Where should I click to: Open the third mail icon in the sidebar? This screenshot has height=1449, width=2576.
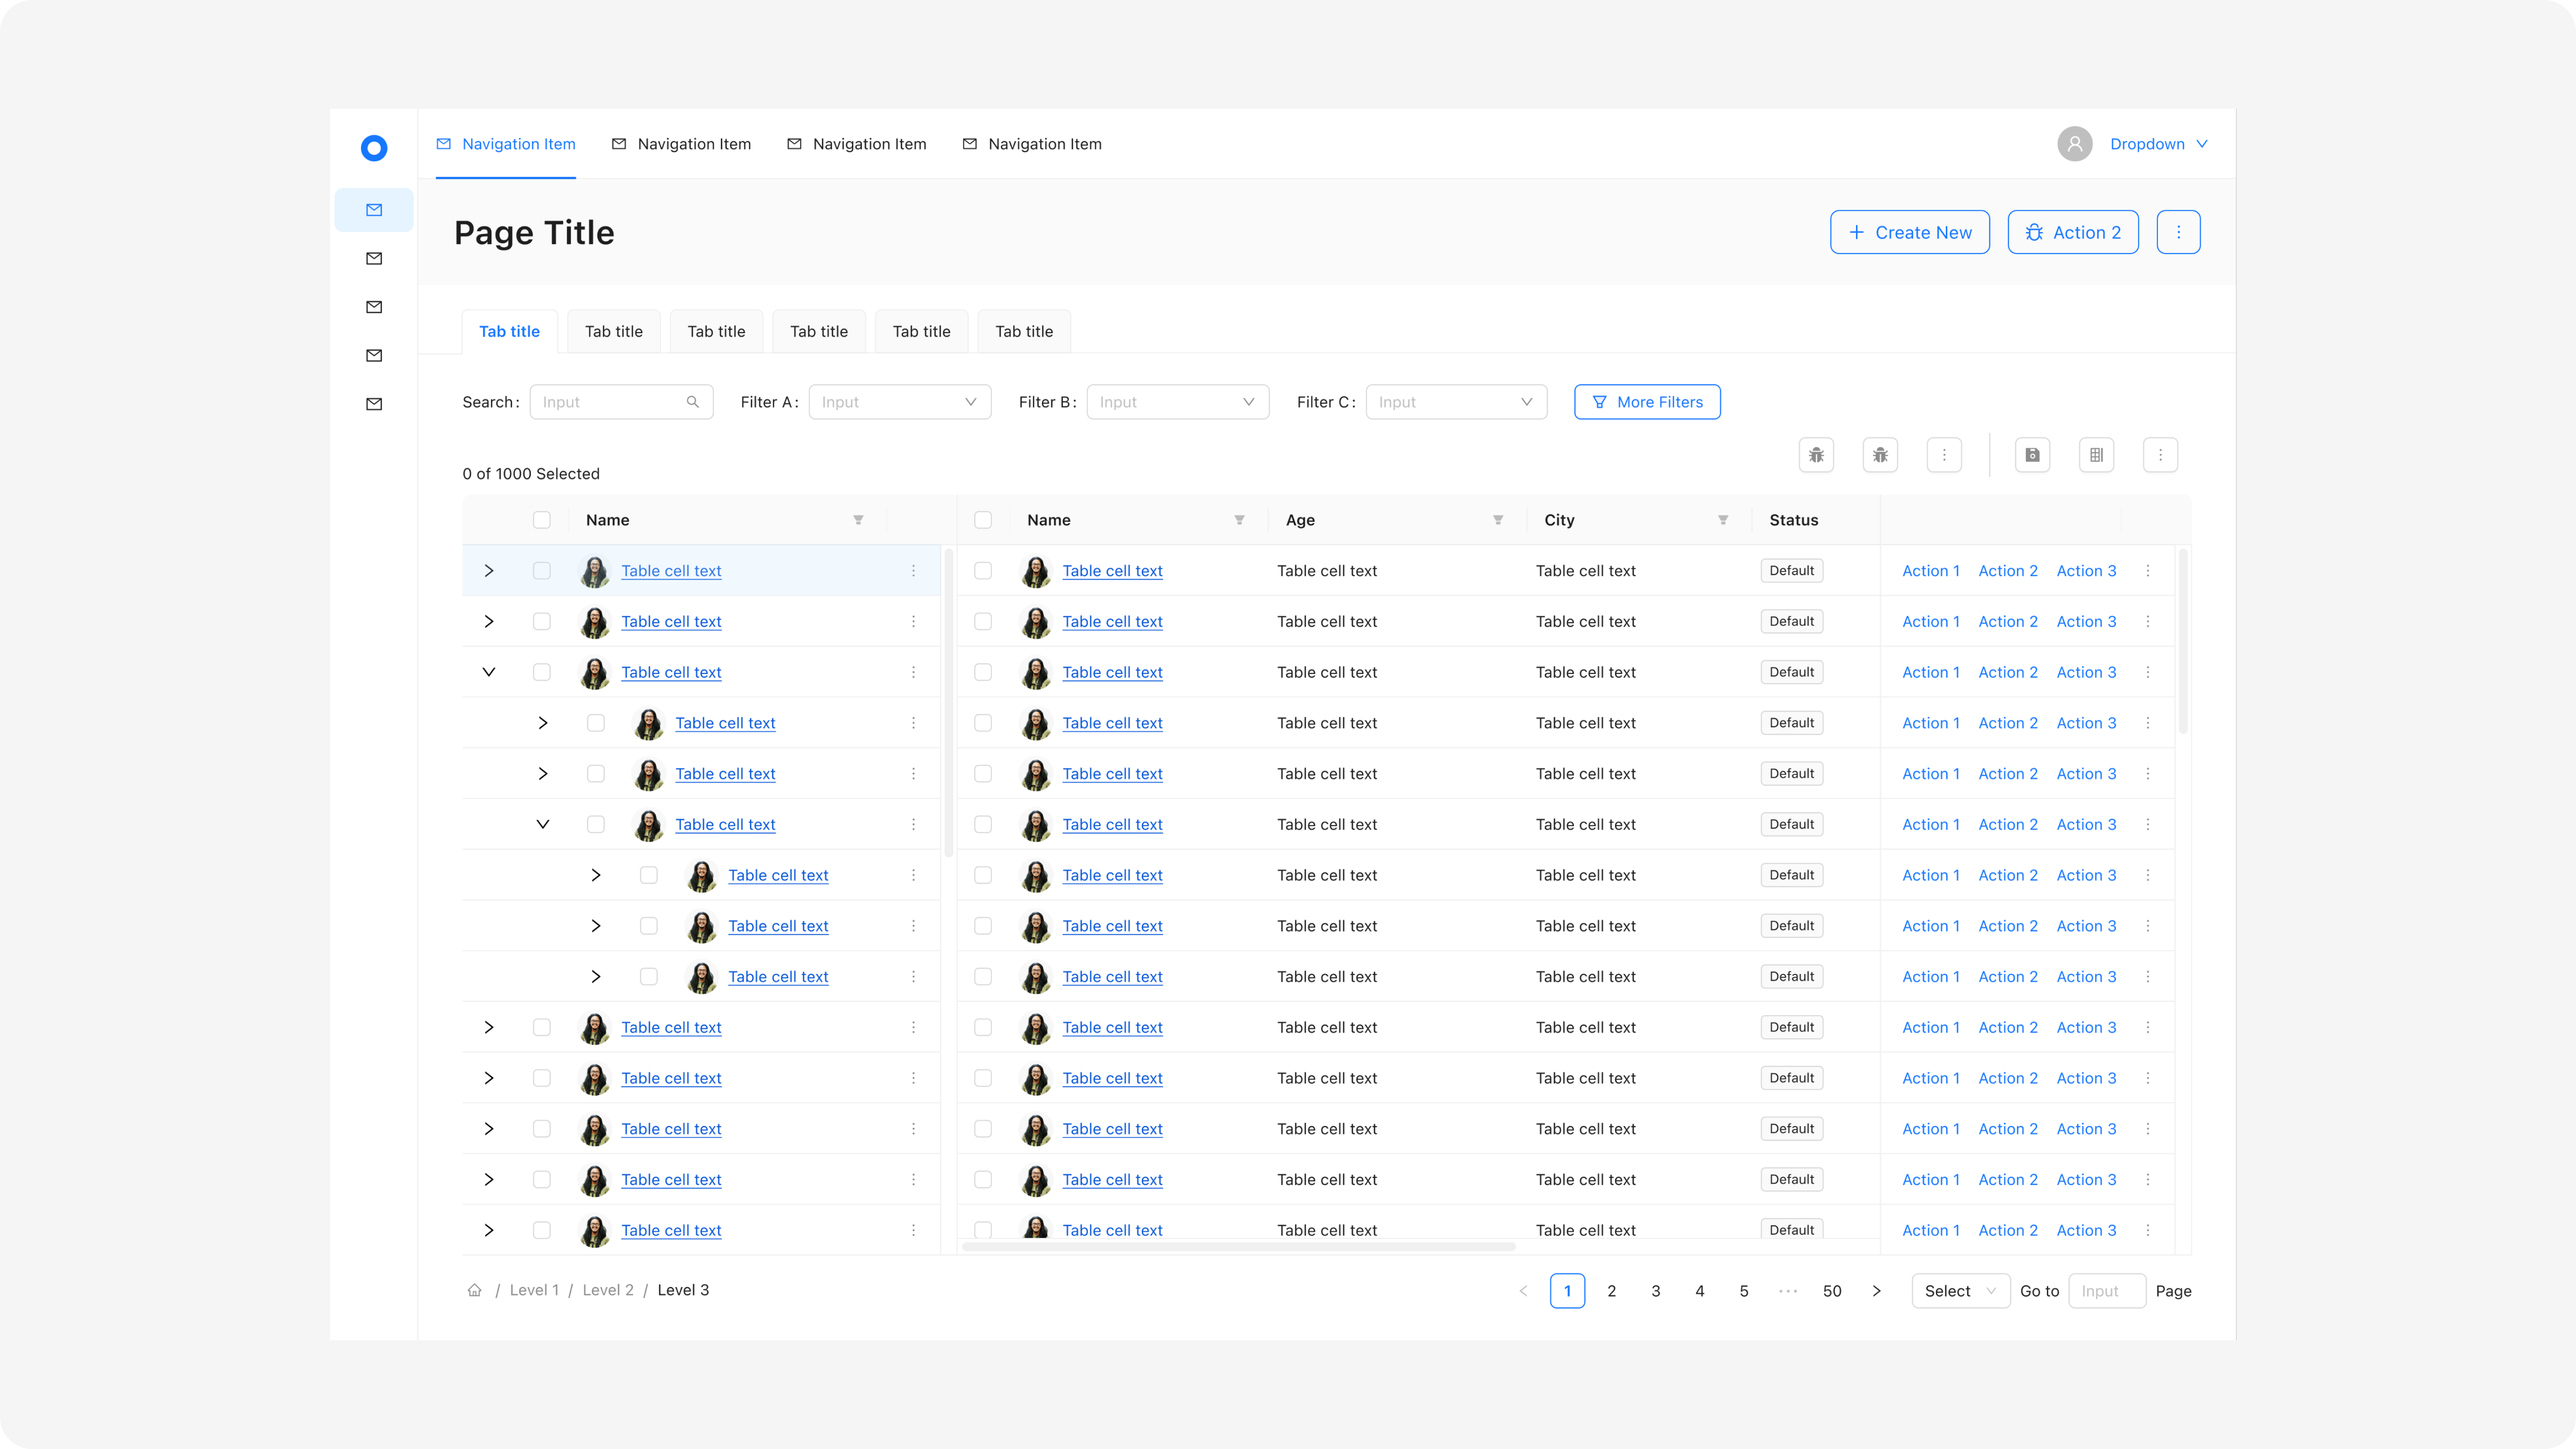pos(374,307)
